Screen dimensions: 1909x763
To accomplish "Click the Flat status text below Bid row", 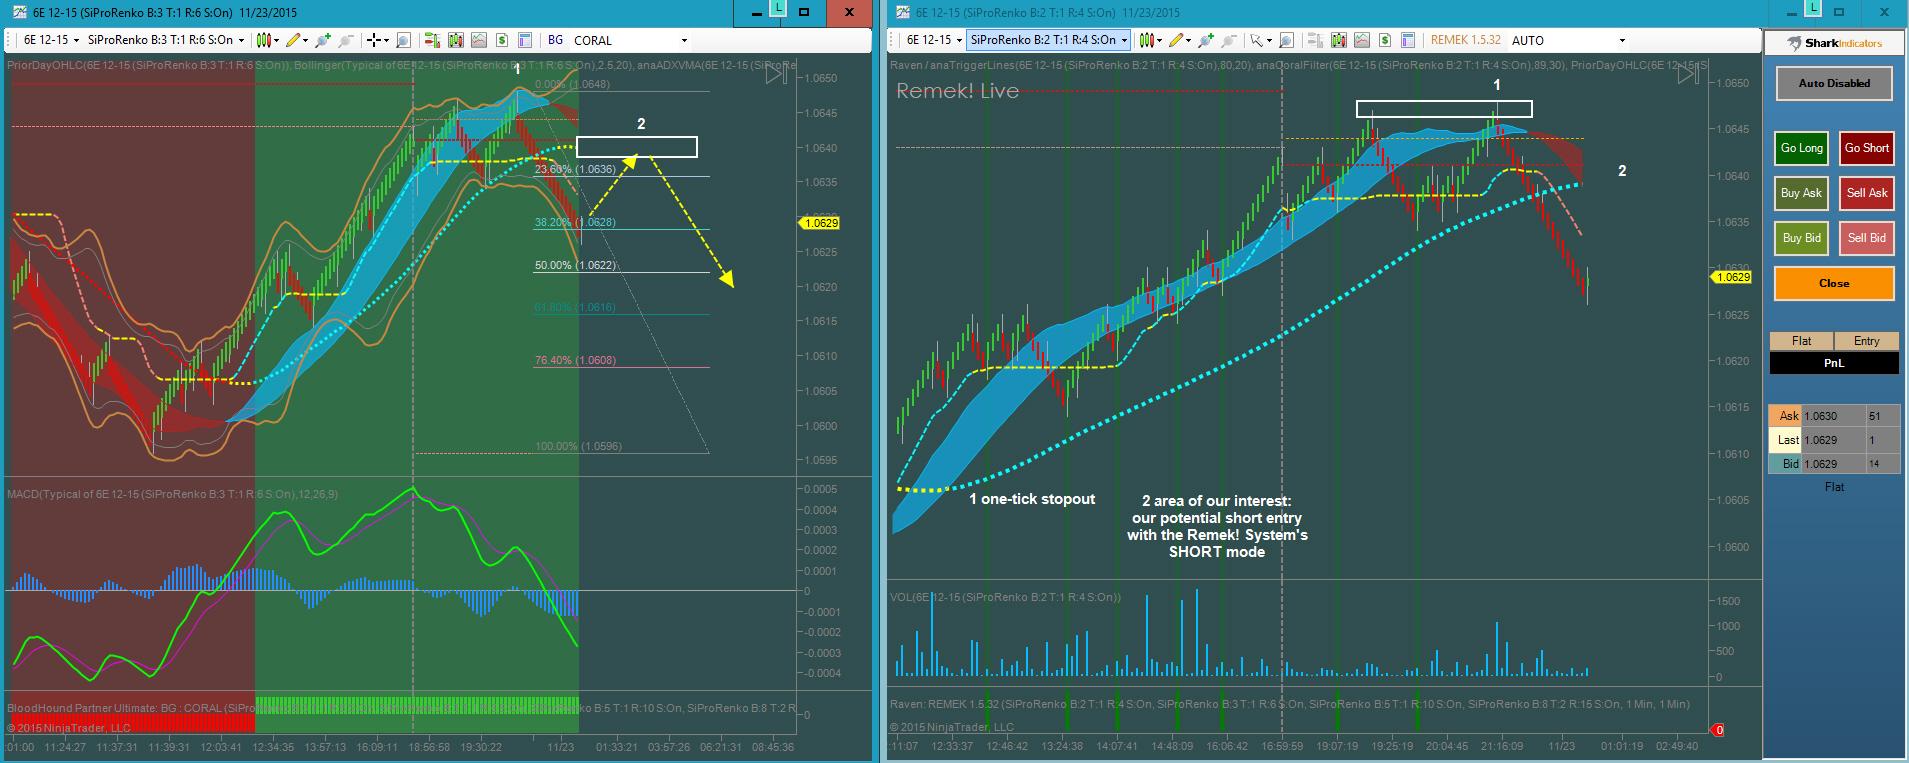I will (x=1834, y=487).
